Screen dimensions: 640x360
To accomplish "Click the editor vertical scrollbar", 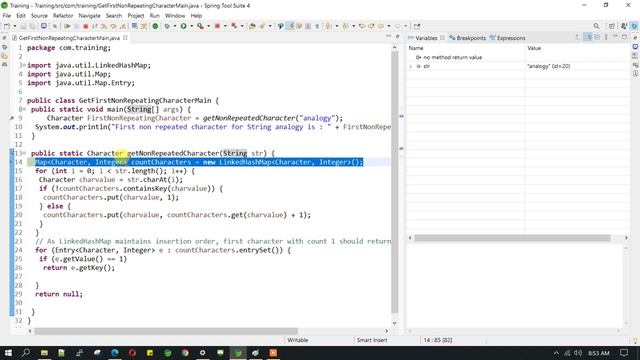I will pos(395,182).
